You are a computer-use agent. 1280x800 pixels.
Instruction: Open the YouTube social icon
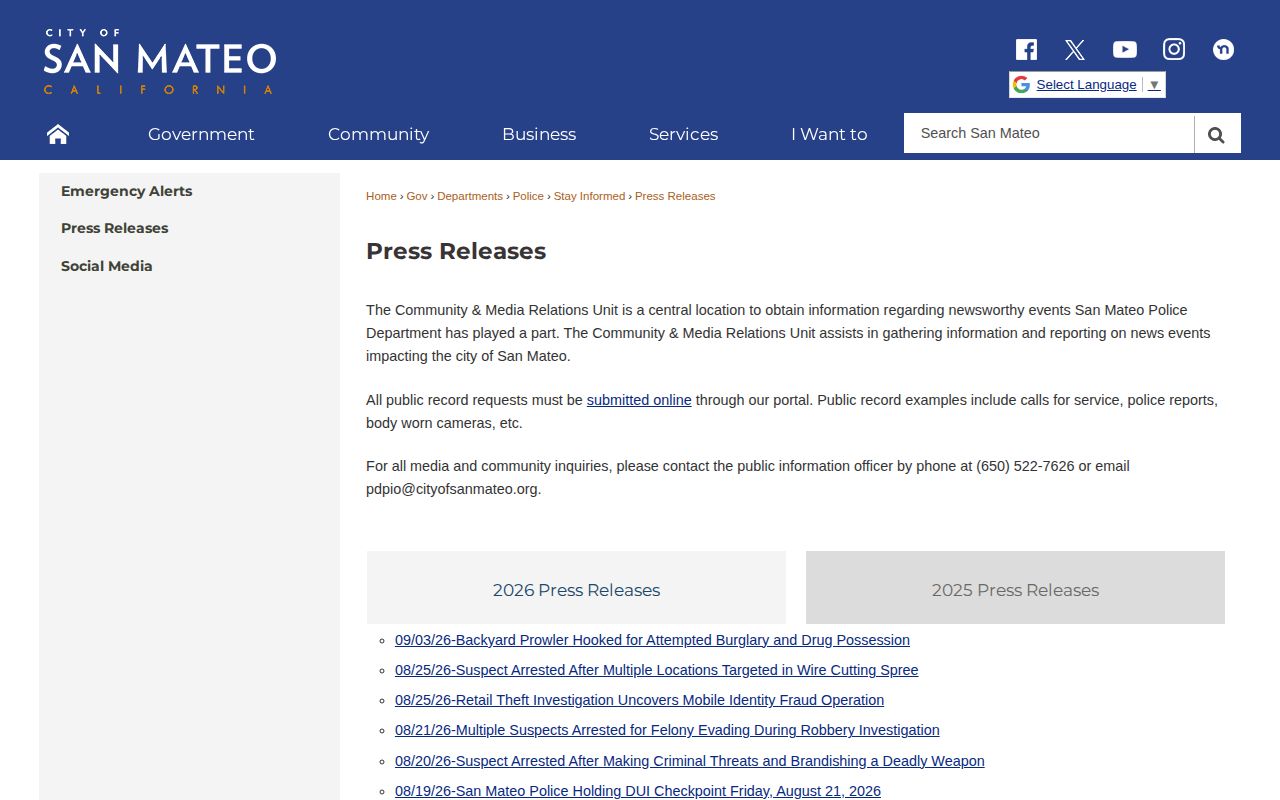tap(1125, 49)
